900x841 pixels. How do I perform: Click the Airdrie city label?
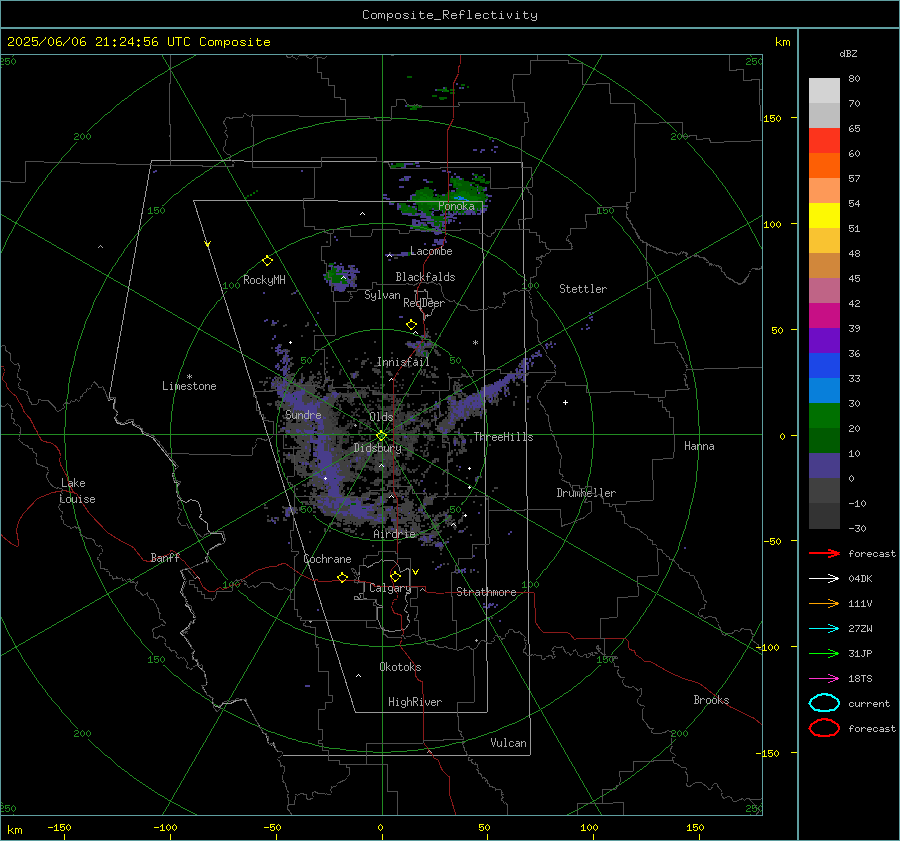click(x=394, y=534)
